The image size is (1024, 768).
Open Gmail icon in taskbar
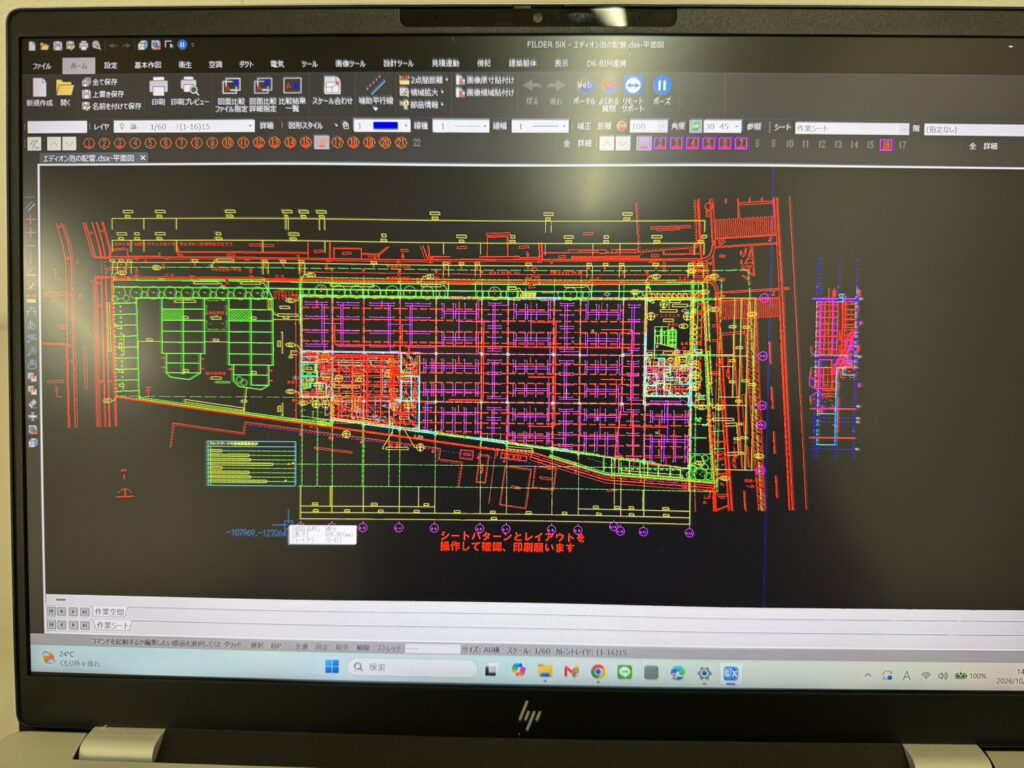pos(571,671)
